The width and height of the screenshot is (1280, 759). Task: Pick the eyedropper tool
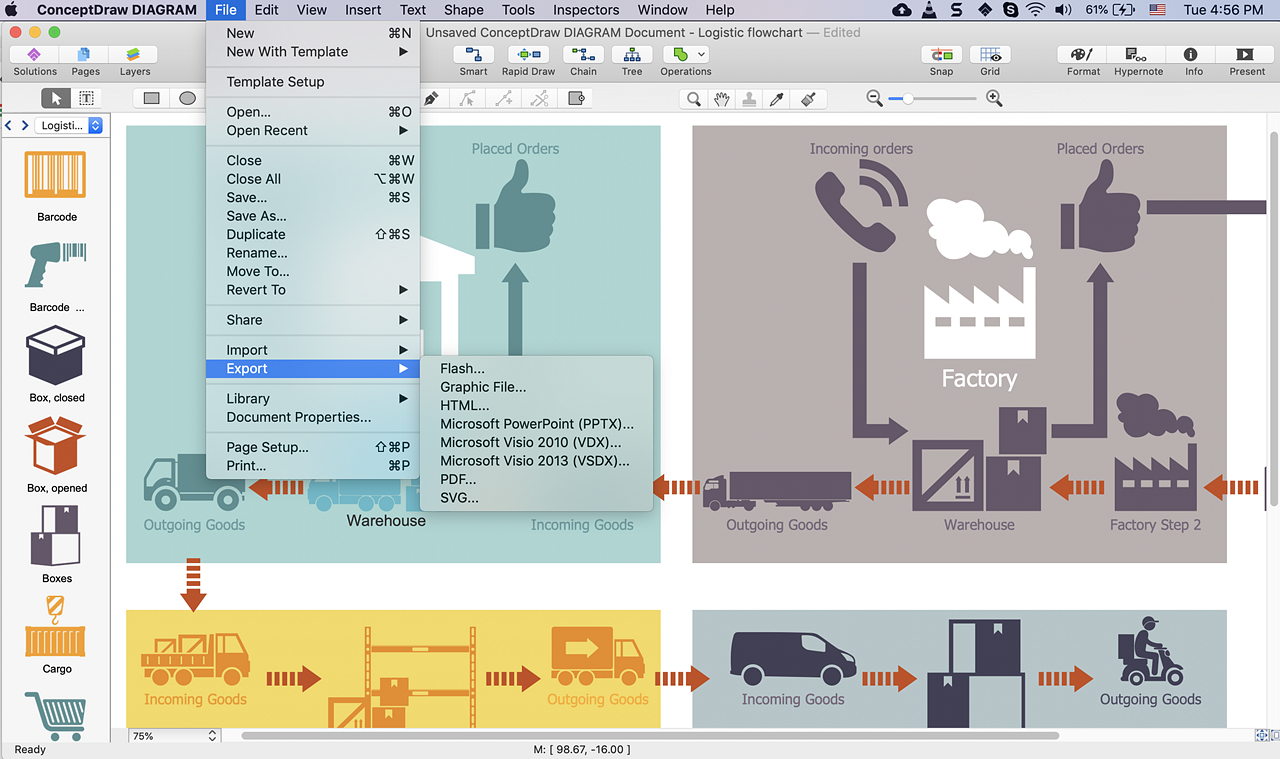click(x=777, y=98)
